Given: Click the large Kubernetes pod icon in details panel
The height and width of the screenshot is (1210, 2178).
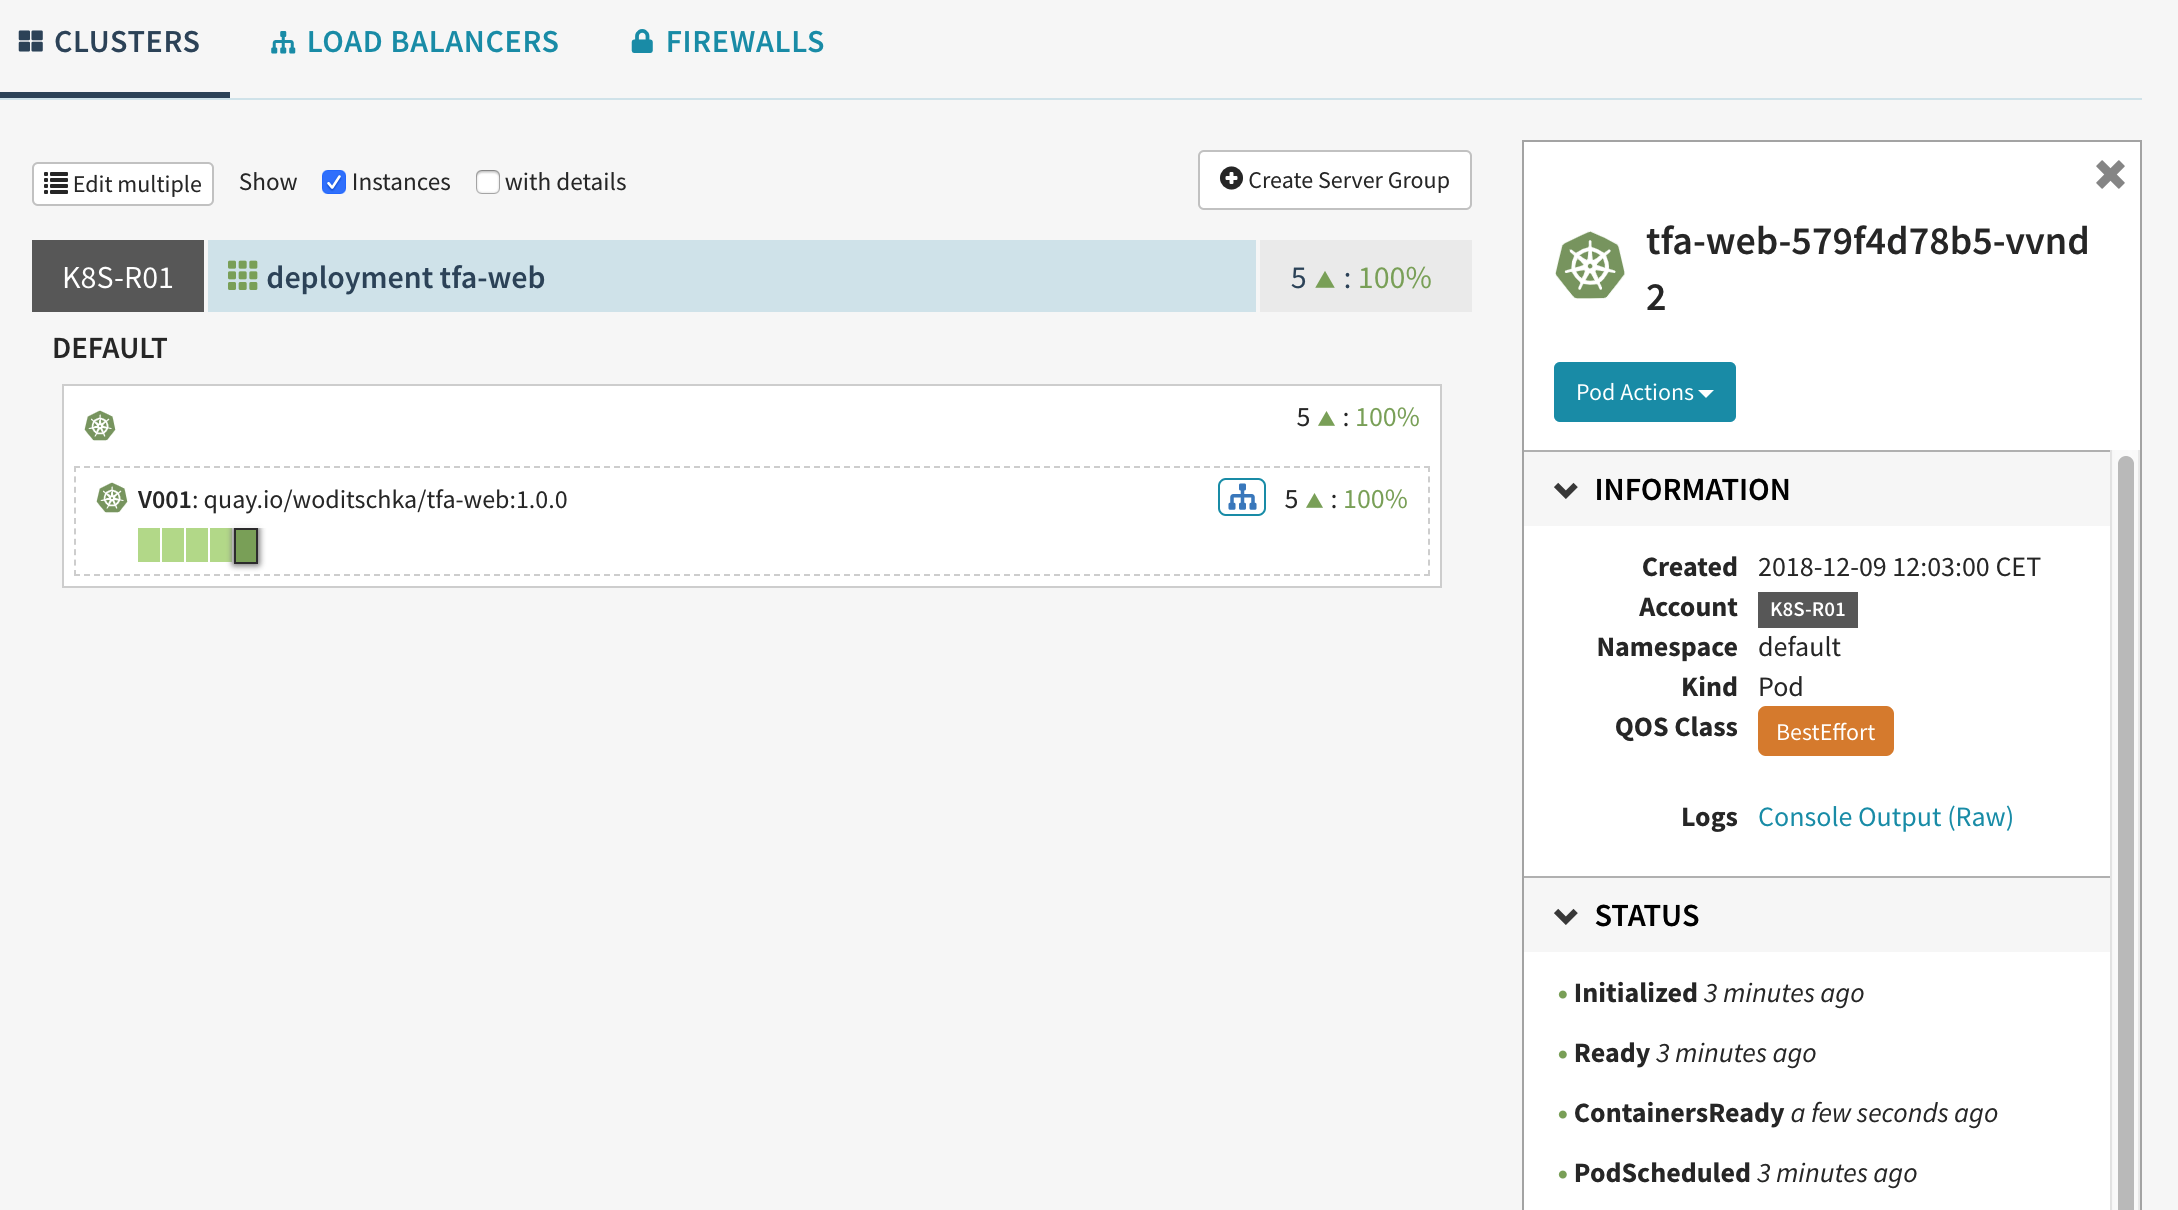Looking at the screenshot, I should (1589, 266).
